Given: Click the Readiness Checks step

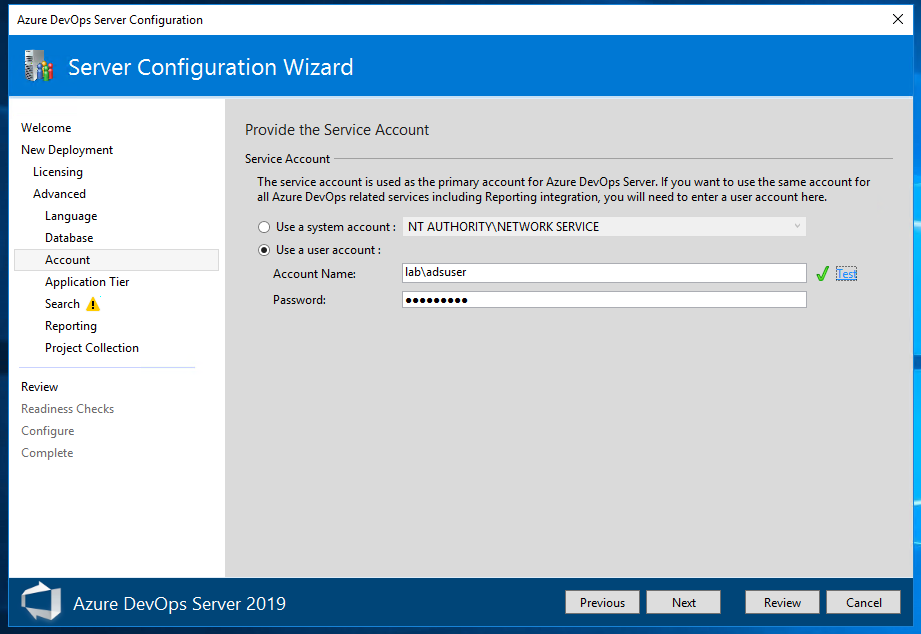Looking at the screenshot, I should tap(68, 409).
